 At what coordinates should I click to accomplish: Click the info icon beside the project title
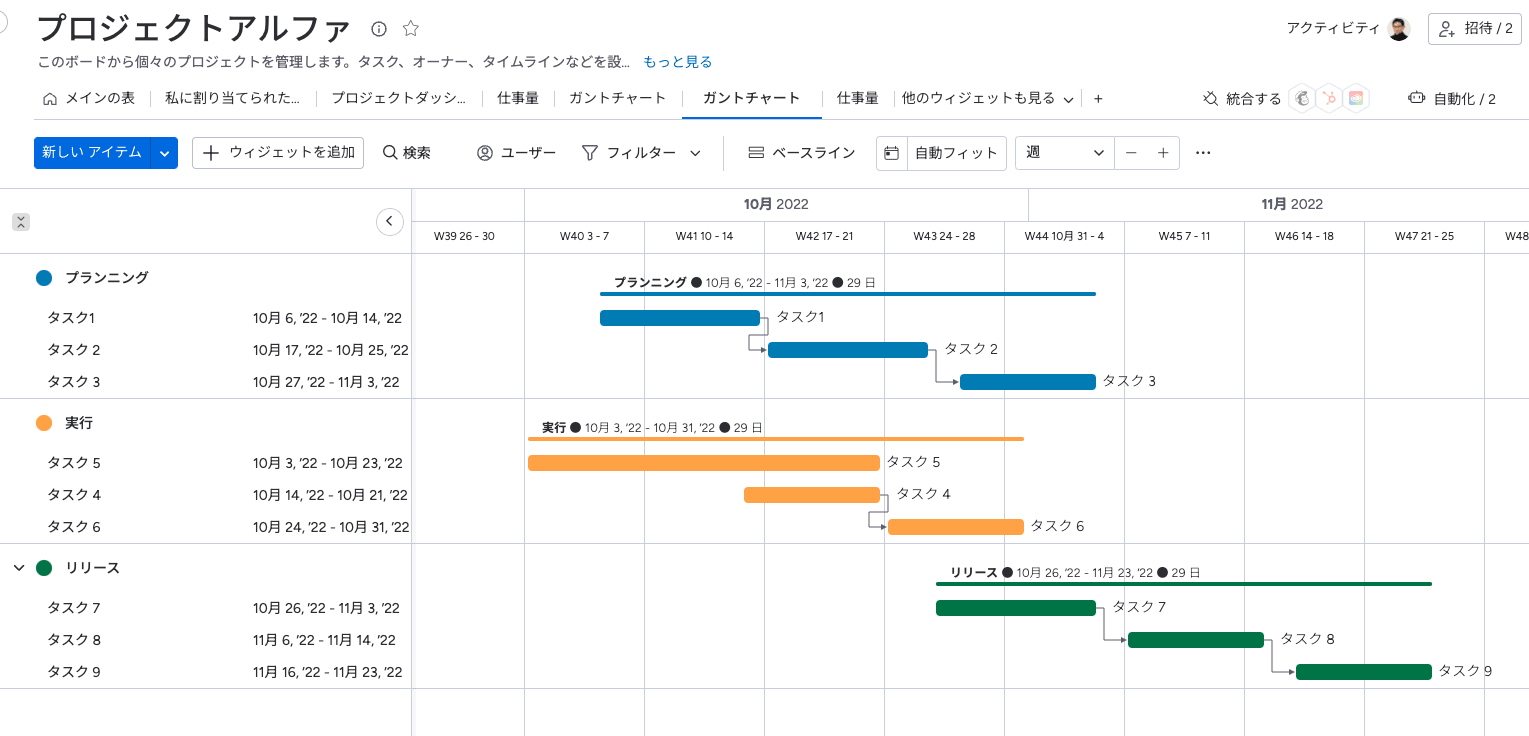[x=378, y=29]
